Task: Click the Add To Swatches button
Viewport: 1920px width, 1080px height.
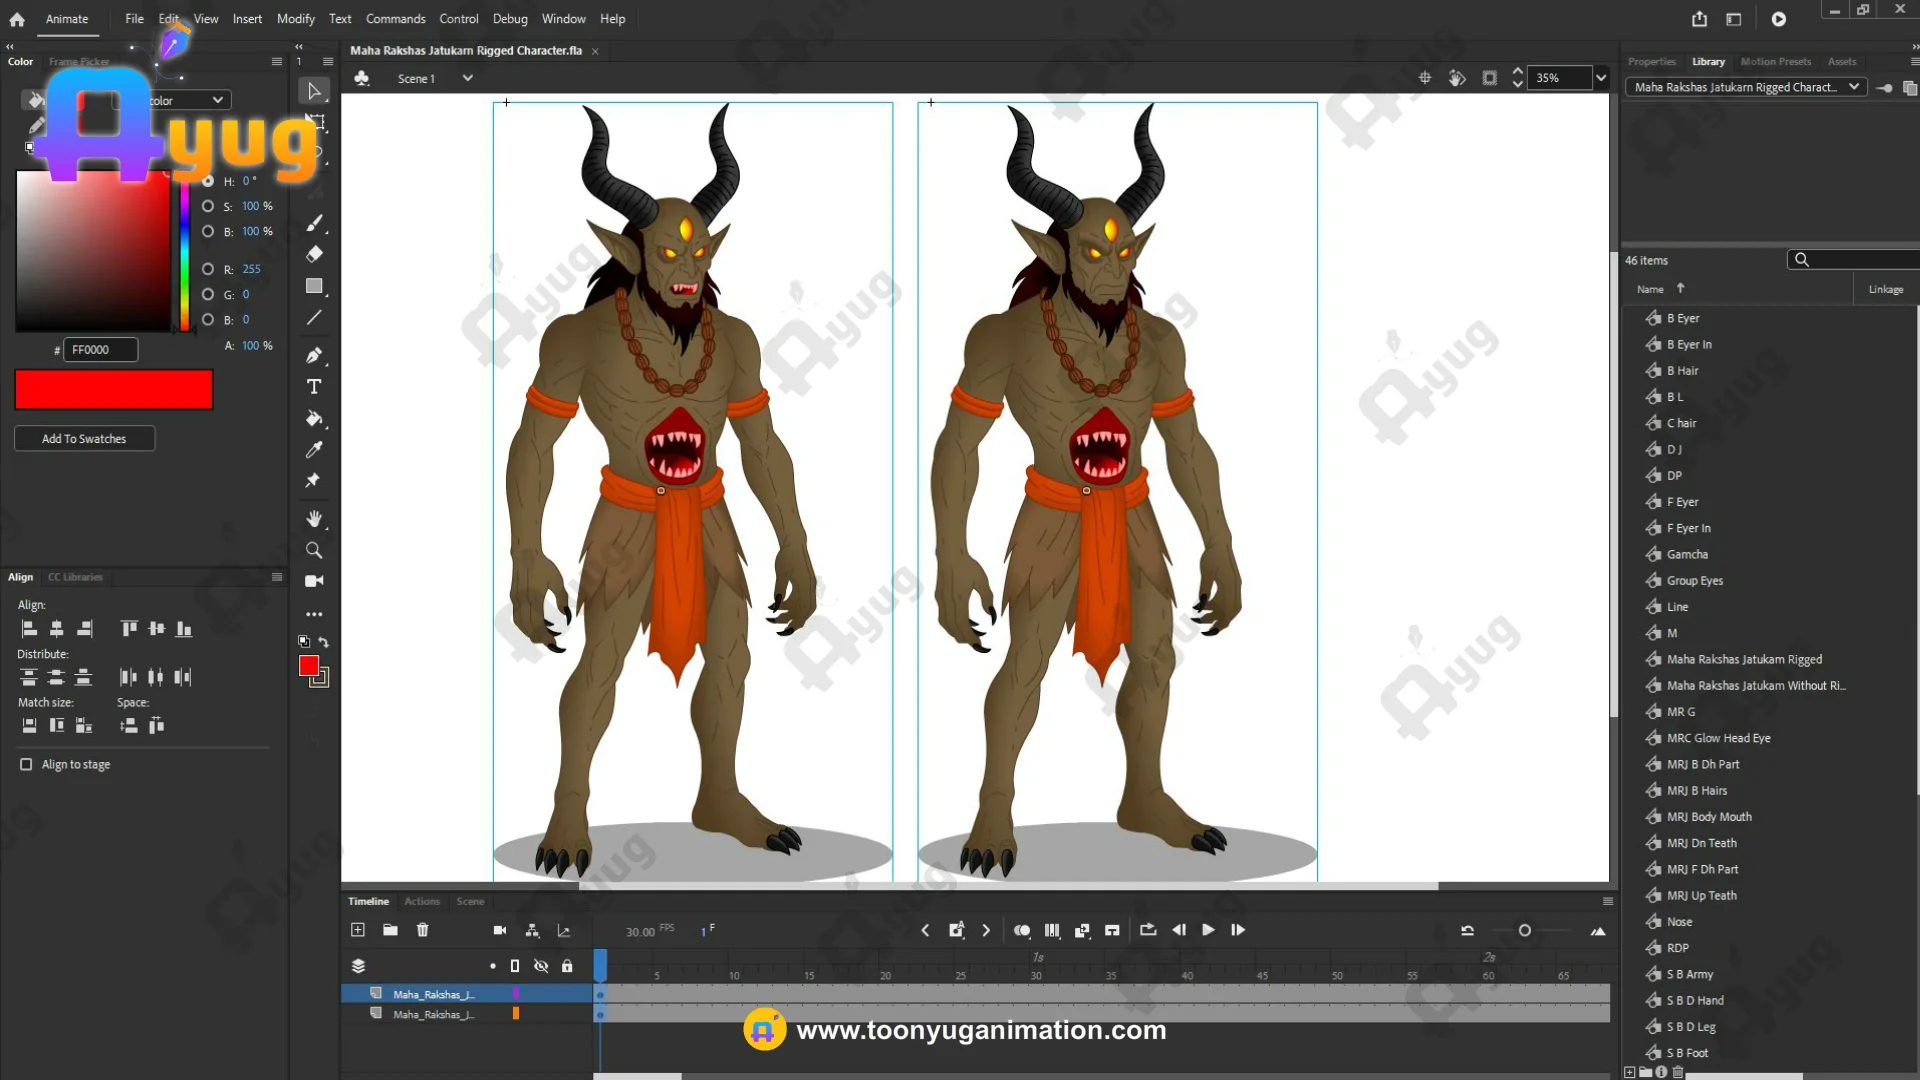Action: point(84,439)
